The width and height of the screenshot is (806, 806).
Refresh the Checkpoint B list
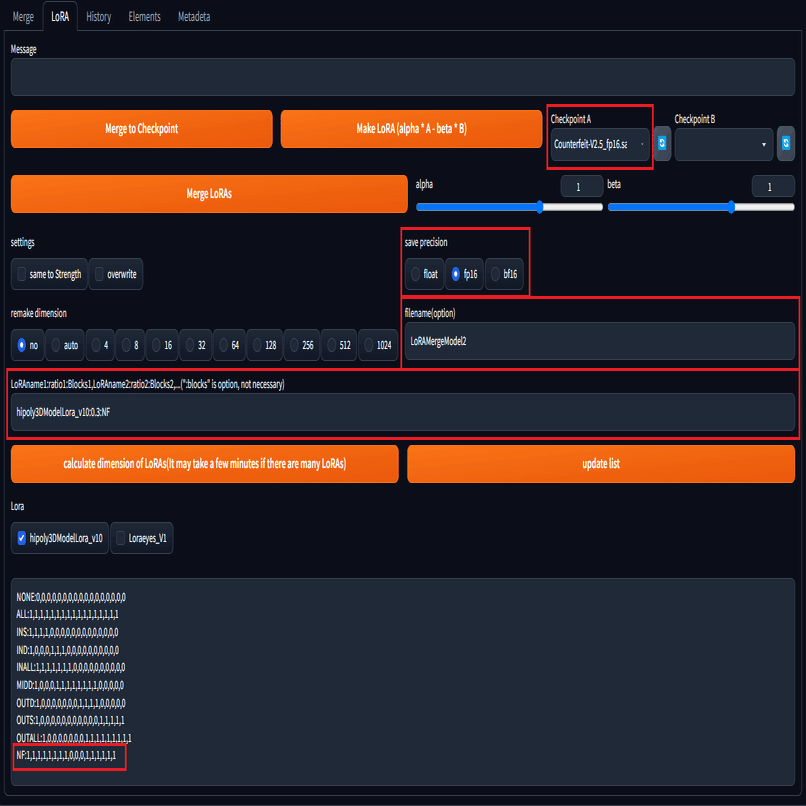coord(785,143)
